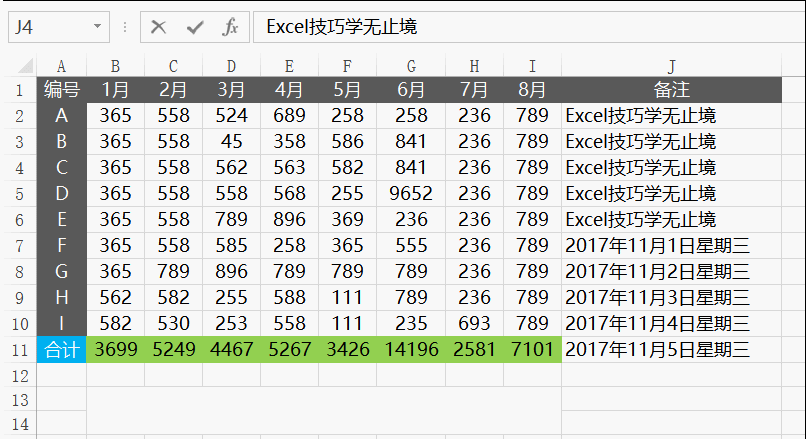Confirm entry with the checkmark icon

click(195, 27)
